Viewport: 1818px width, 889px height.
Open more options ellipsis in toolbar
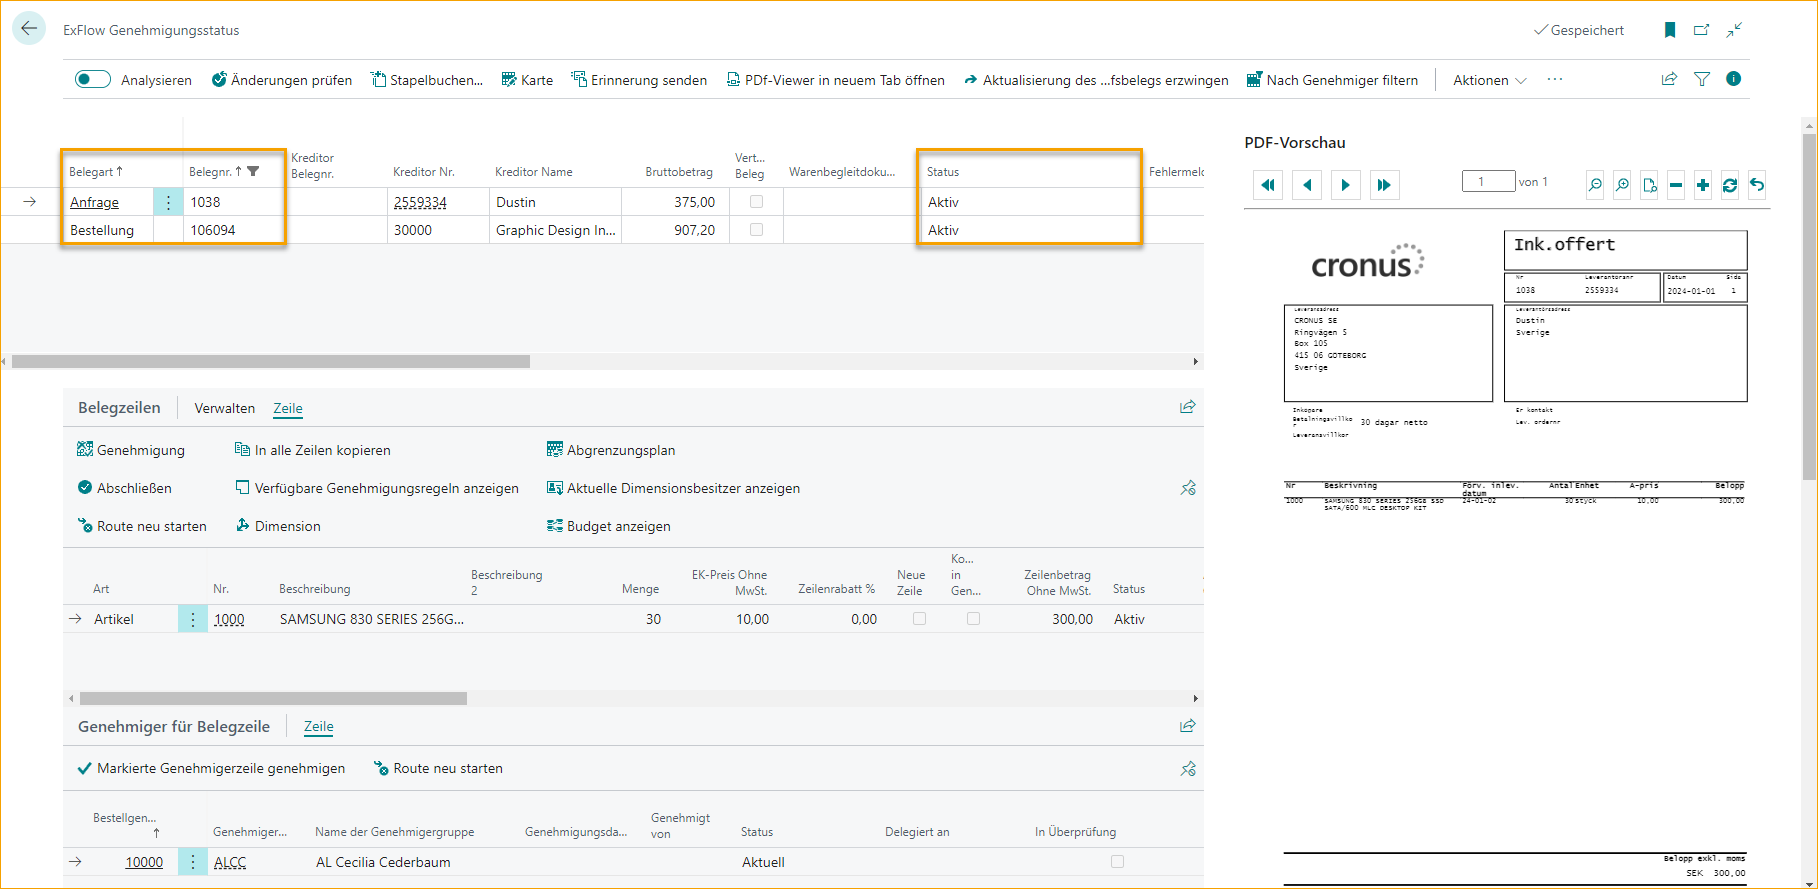click(x=1554, y=80)
